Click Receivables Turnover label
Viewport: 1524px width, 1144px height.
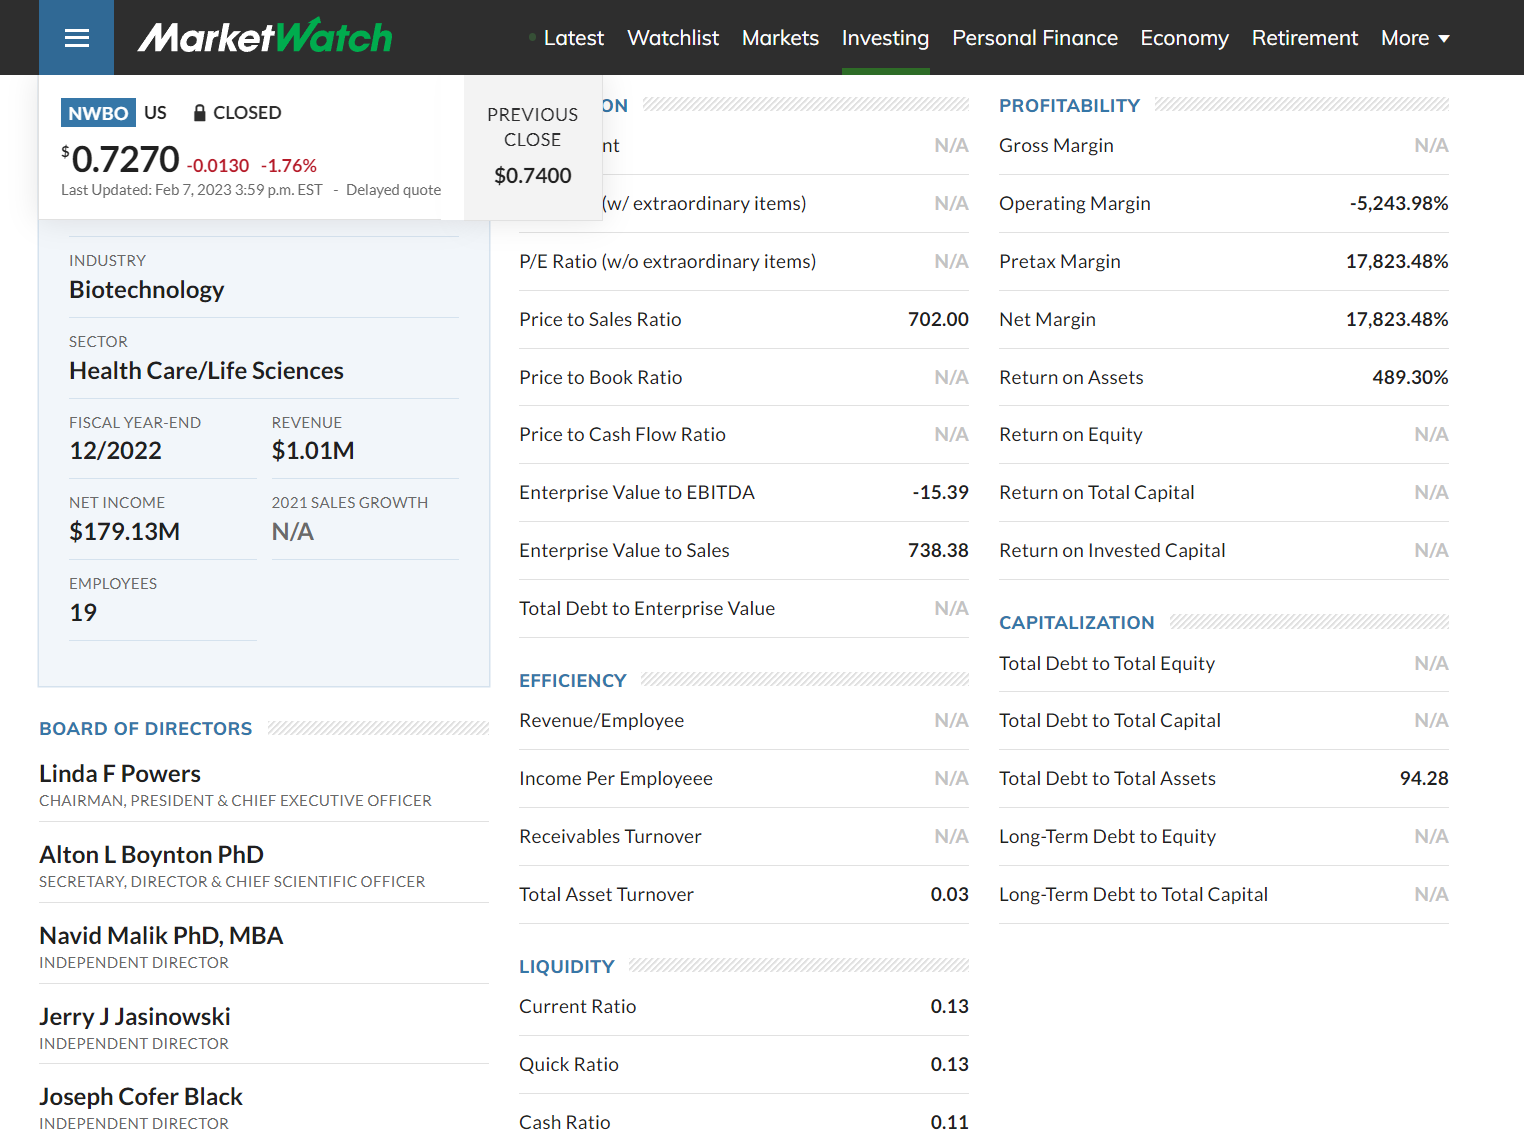pos(610,837)
